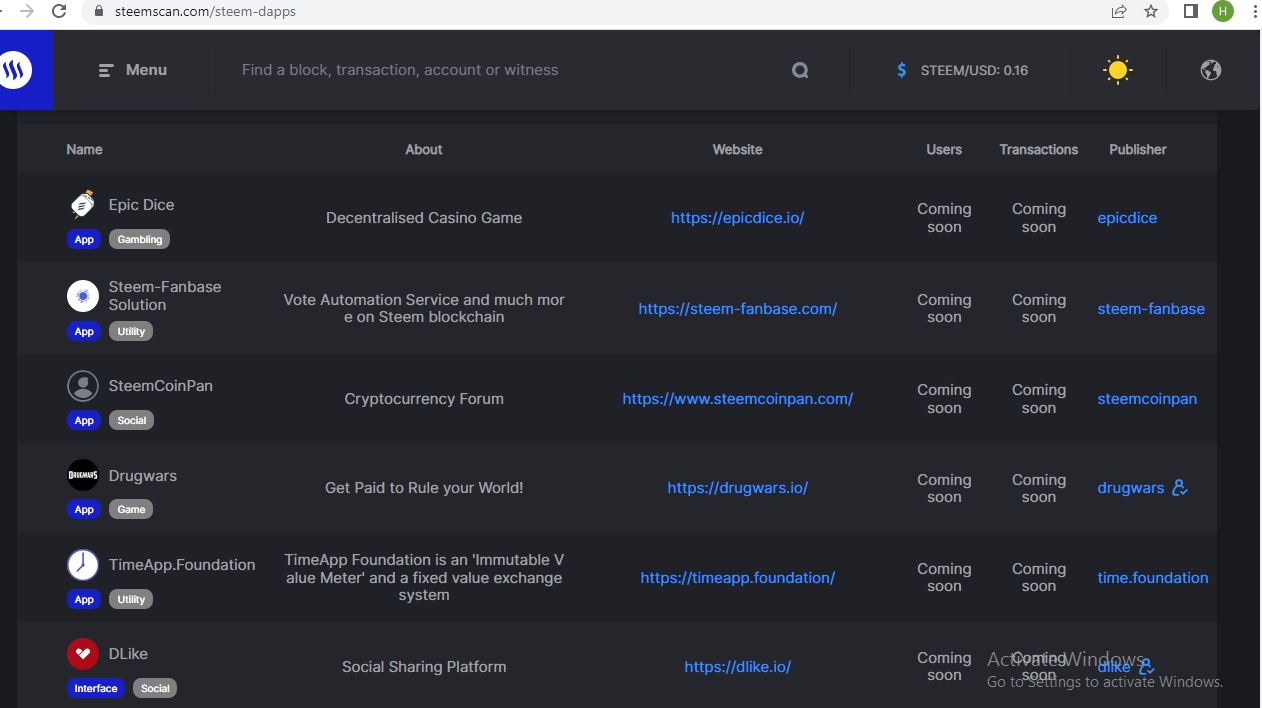Reload the page in browser

click(x=59, y=12)
